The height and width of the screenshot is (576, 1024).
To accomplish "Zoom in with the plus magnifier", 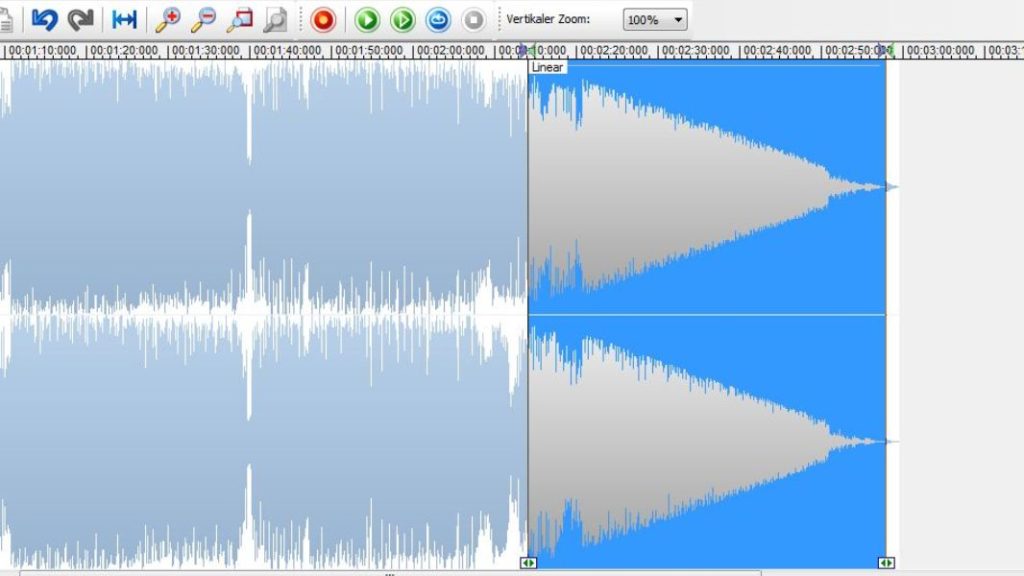I will (168, 20).
